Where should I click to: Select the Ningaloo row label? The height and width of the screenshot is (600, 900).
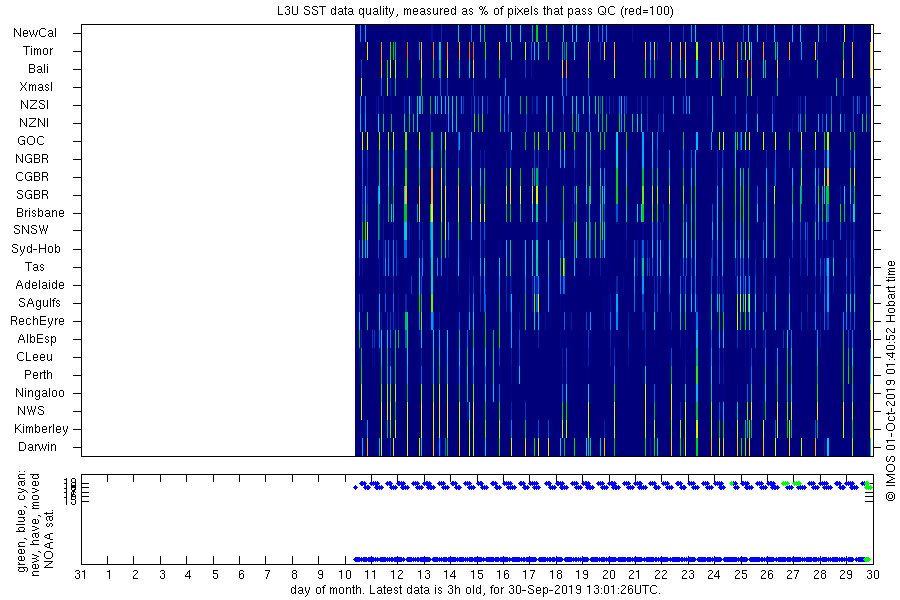click(x=40, y=393)
